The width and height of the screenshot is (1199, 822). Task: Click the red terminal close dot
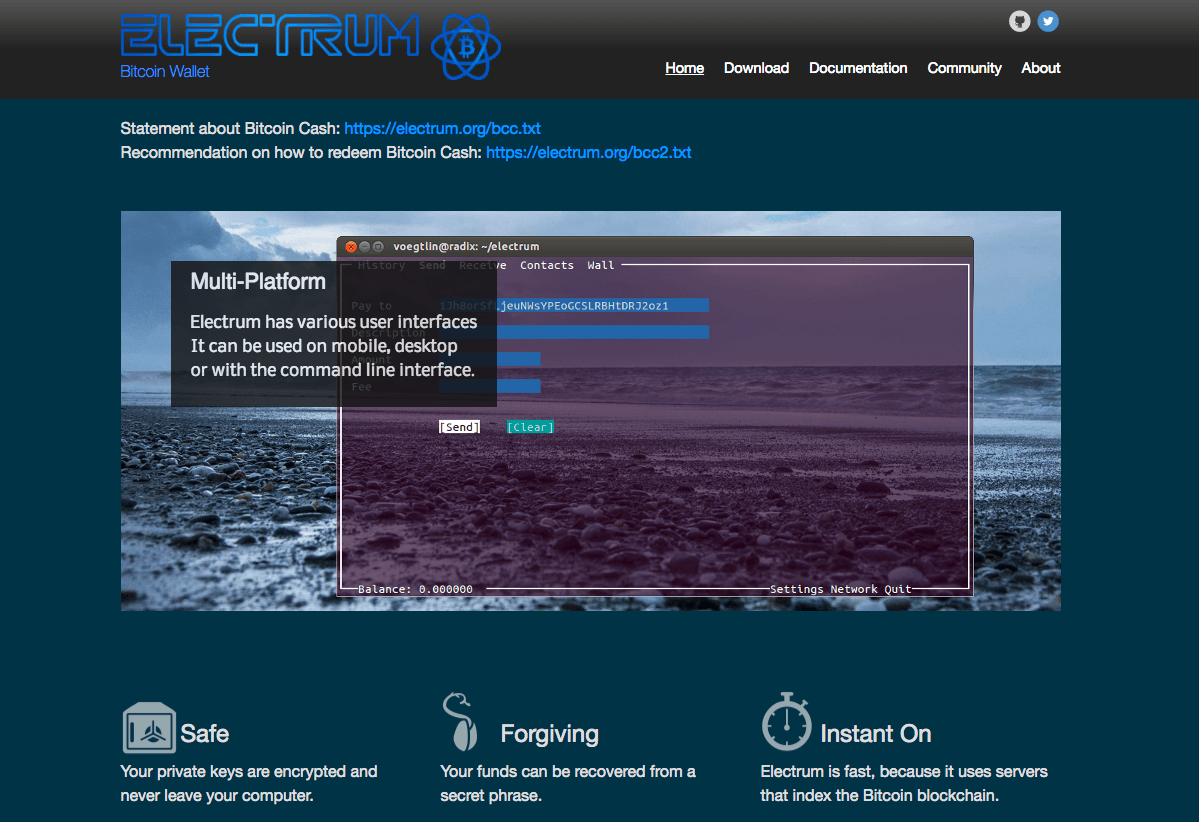coord(351,247)
